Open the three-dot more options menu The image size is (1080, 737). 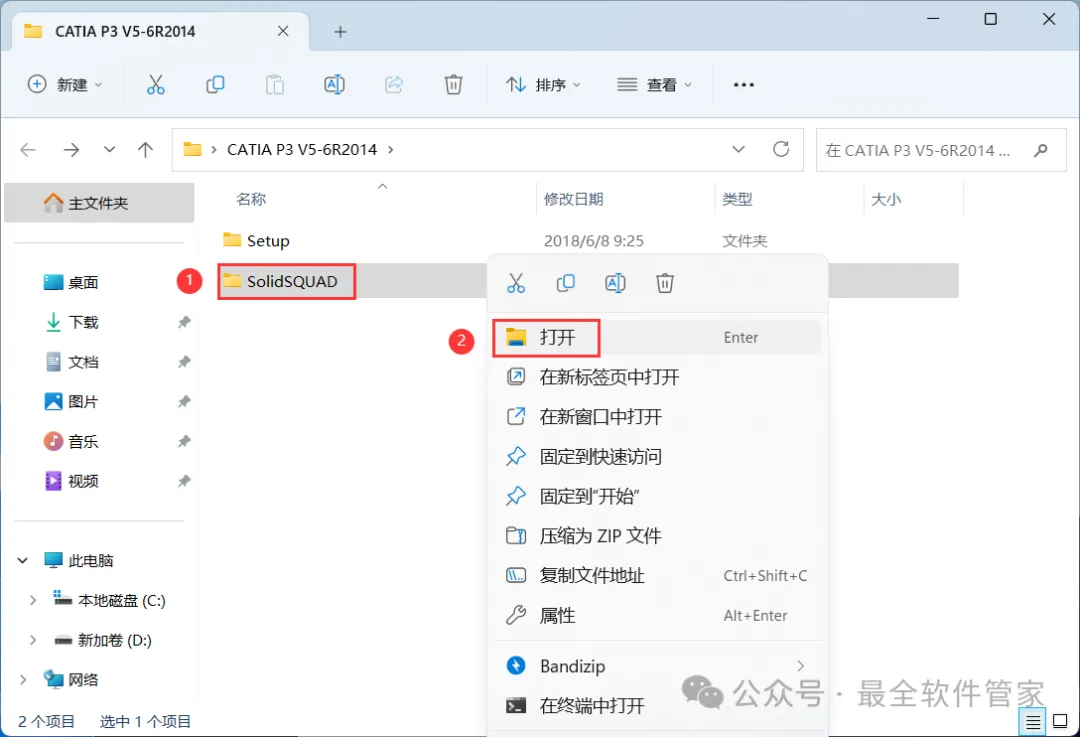(x=743, y=85)
